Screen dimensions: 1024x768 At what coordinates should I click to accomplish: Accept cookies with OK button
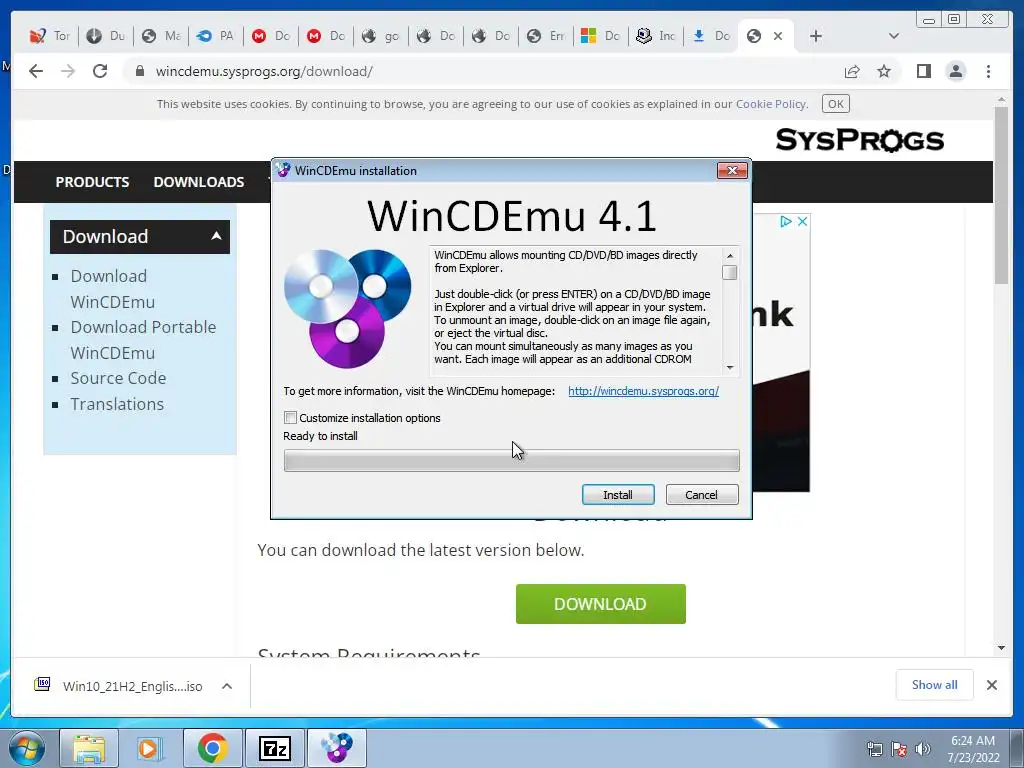(836, 104)
